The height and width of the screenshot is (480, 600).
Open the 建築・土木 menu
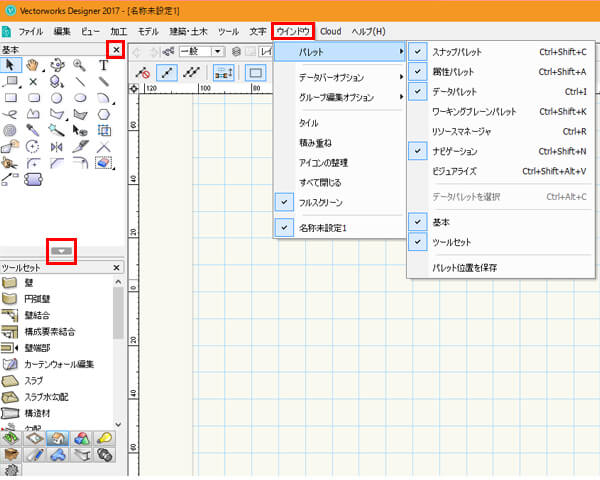[188, 31]
